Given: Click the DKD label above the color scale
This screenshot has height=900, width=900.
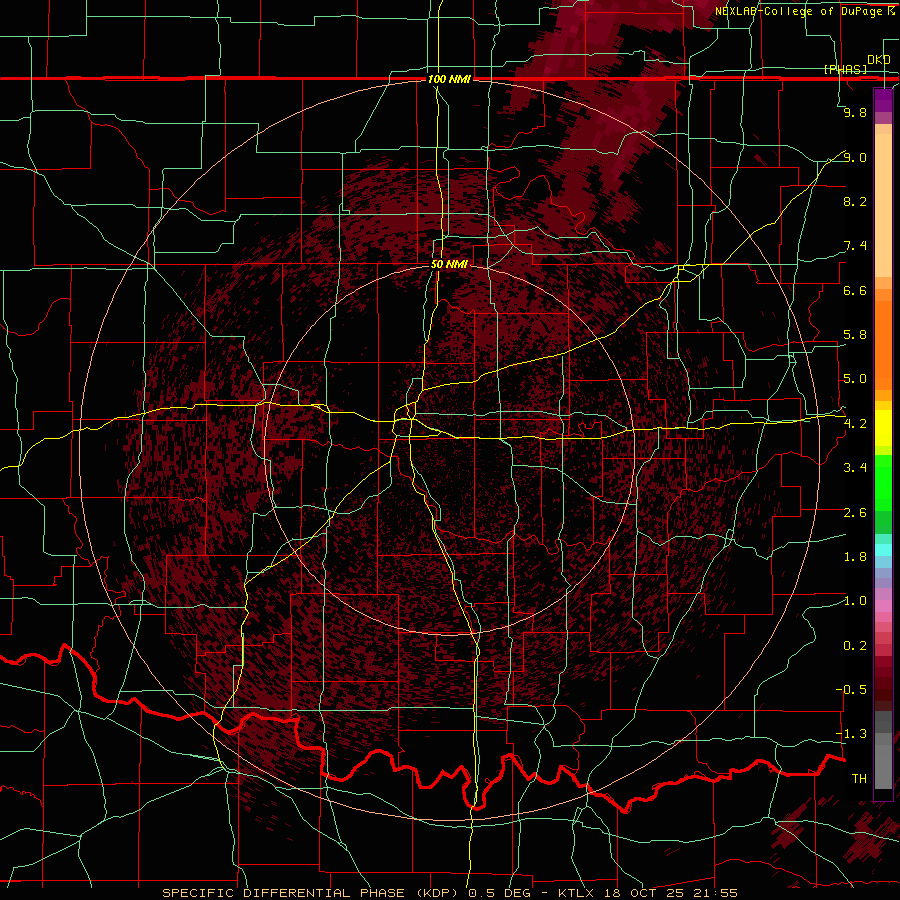Looking at the screenshot, I should coord(878,59).
